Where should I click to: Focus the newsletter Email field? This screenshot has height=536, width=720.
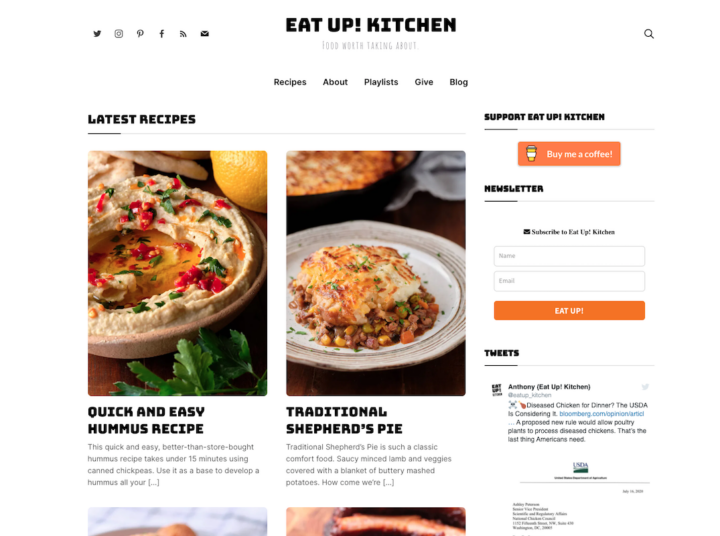569,281
